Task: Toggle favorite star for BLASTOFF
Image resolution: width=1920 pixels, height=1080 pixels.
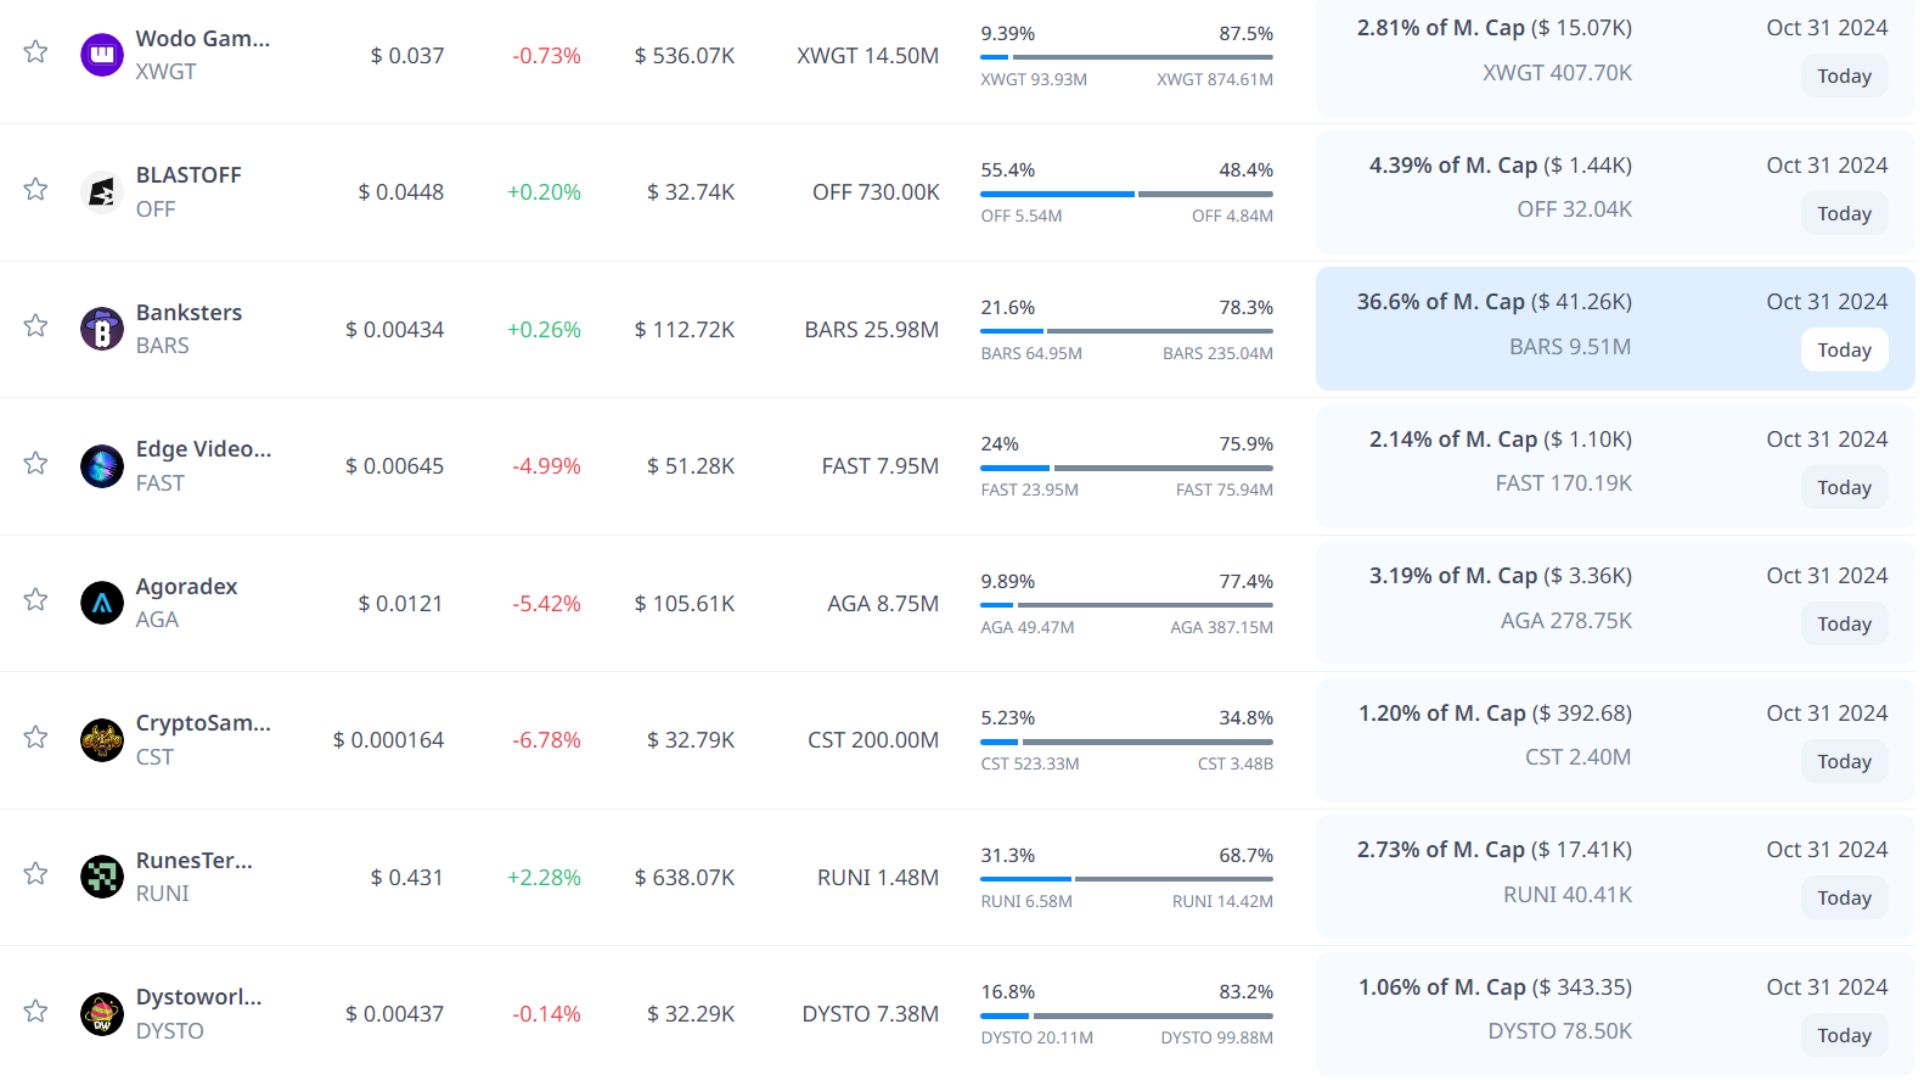Action: coord(36,189)
